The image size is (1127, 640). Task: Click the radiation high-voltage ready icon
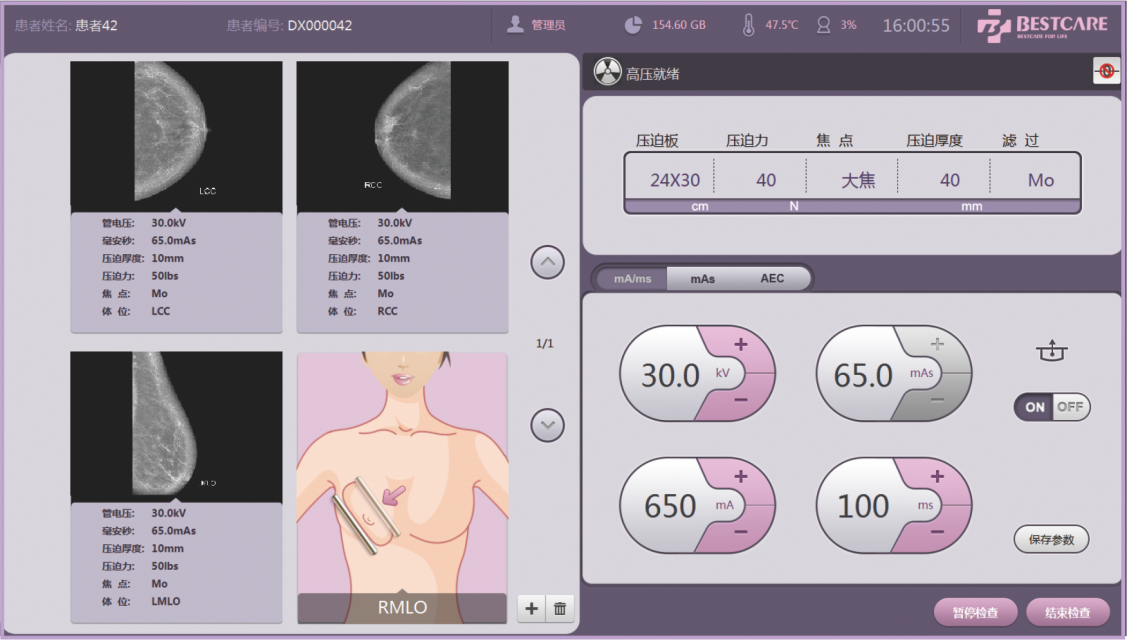click(x=607, y=72)
